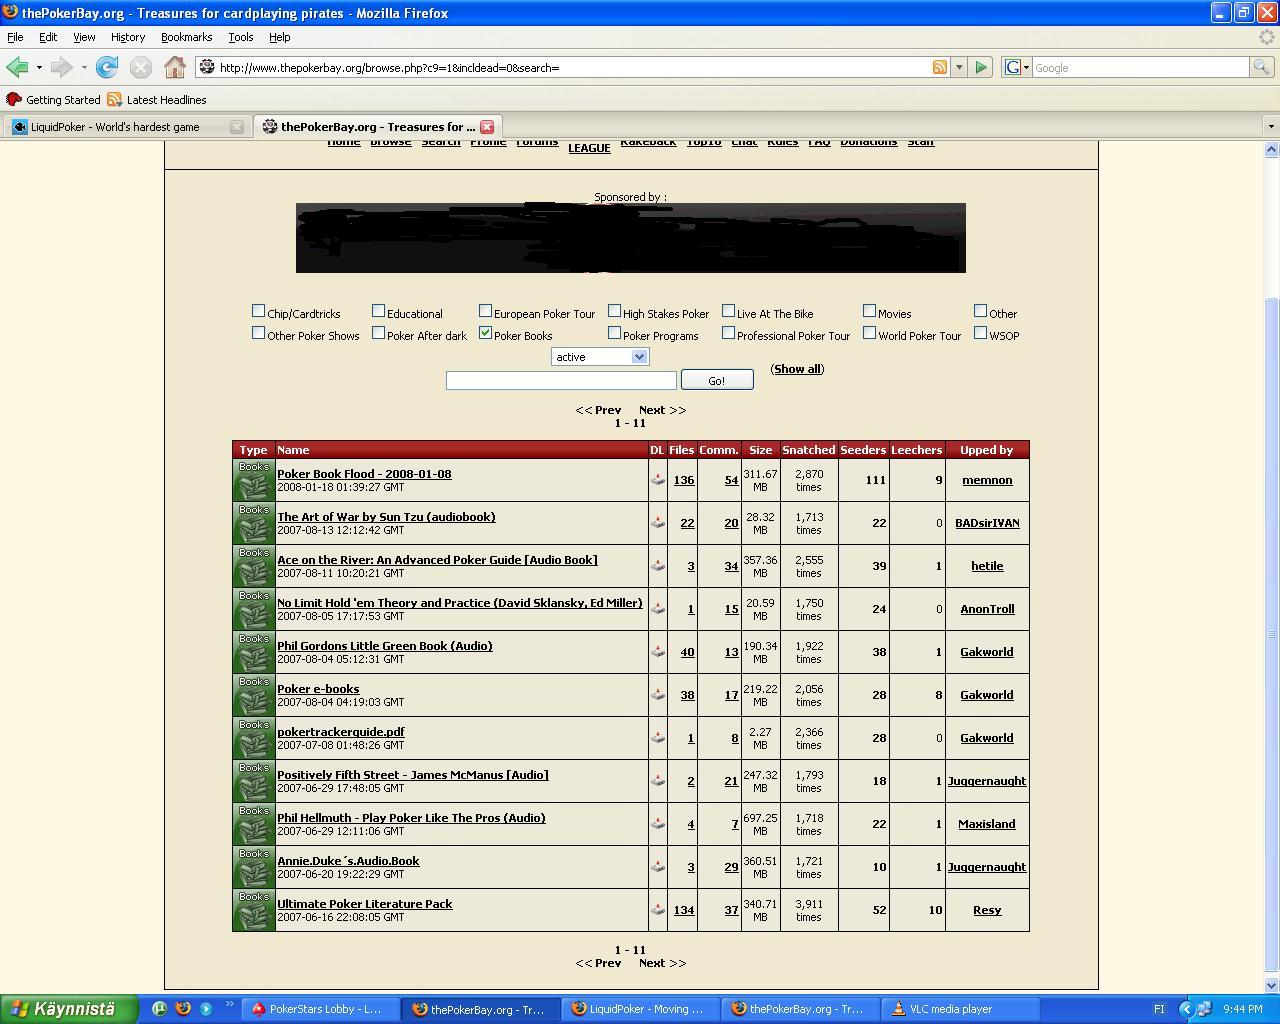Enable the Poker After dark checkbox
The image size is (1280, 1024).
click(x=378, y=333)
